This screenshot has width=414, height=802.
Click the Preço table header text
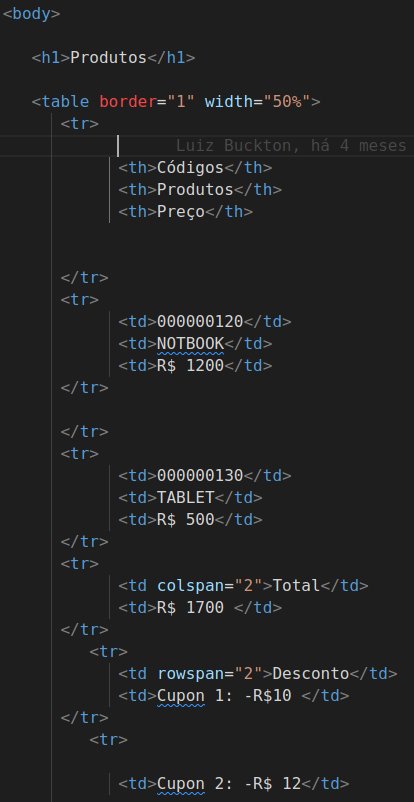tap(181, 212)
